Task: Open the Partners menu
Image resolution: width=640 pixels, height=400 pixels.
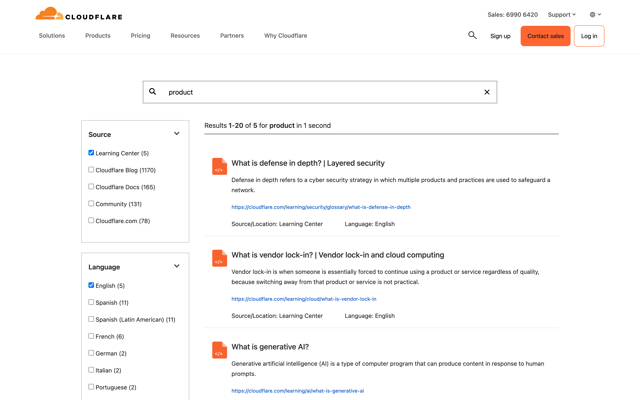Action: [232, 36]
